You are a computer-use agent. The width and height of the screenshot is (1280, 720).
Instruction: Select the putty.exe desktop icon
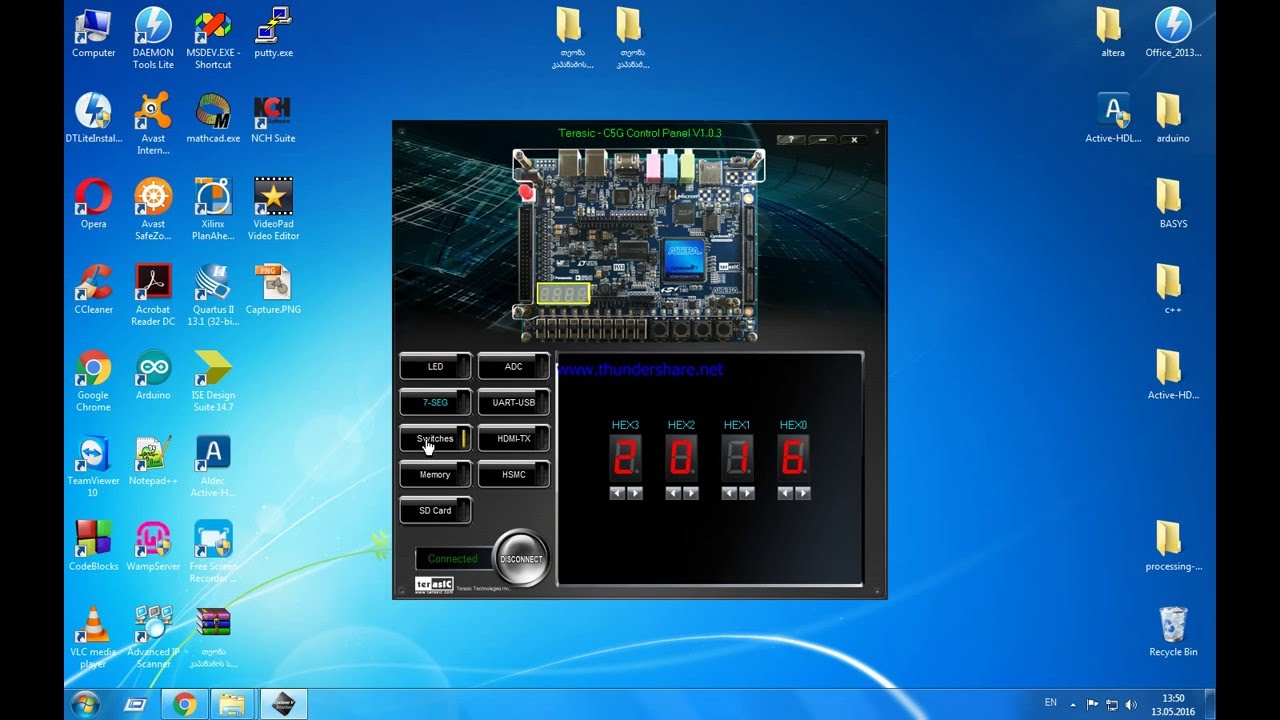273,33
